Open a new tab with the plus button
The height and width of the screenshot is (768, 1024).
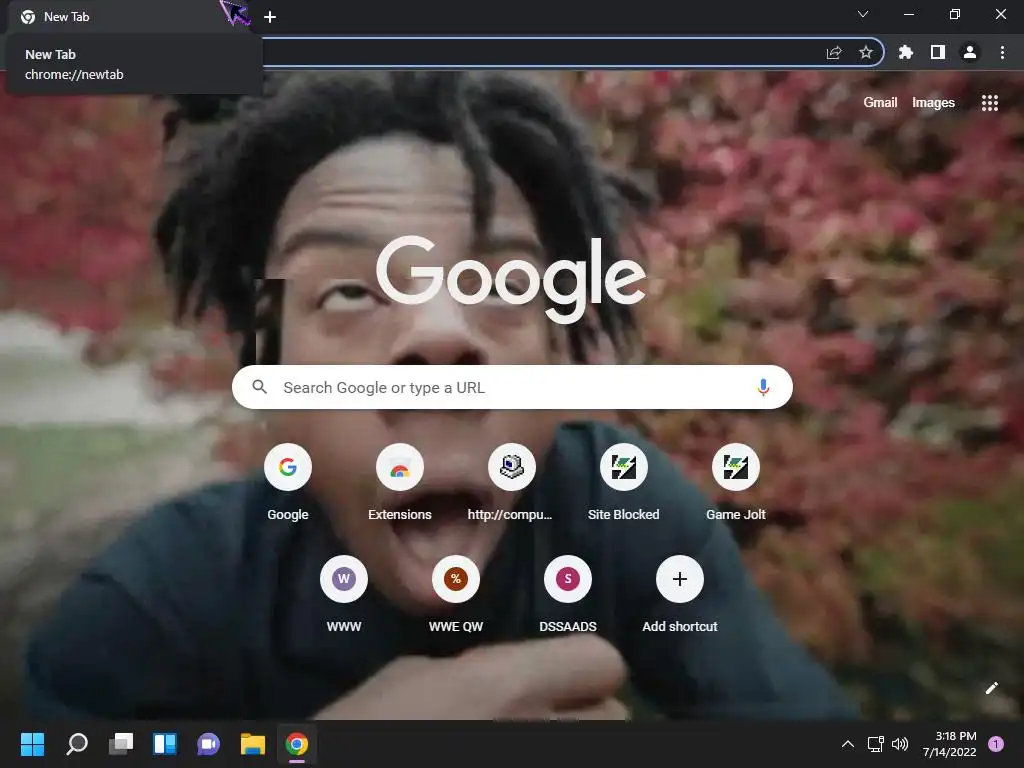tap(270, 17)
